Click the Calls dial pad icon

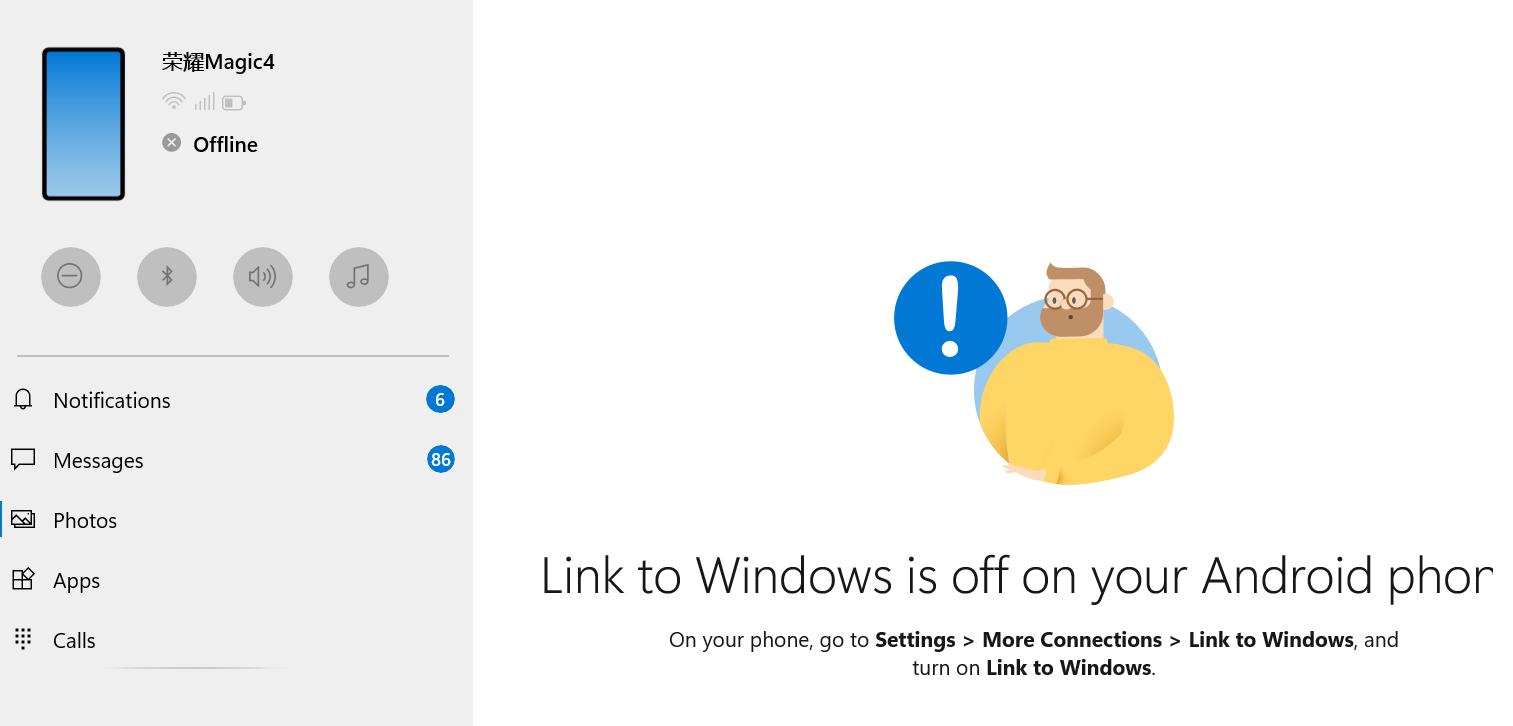click(x=23, y=639)
